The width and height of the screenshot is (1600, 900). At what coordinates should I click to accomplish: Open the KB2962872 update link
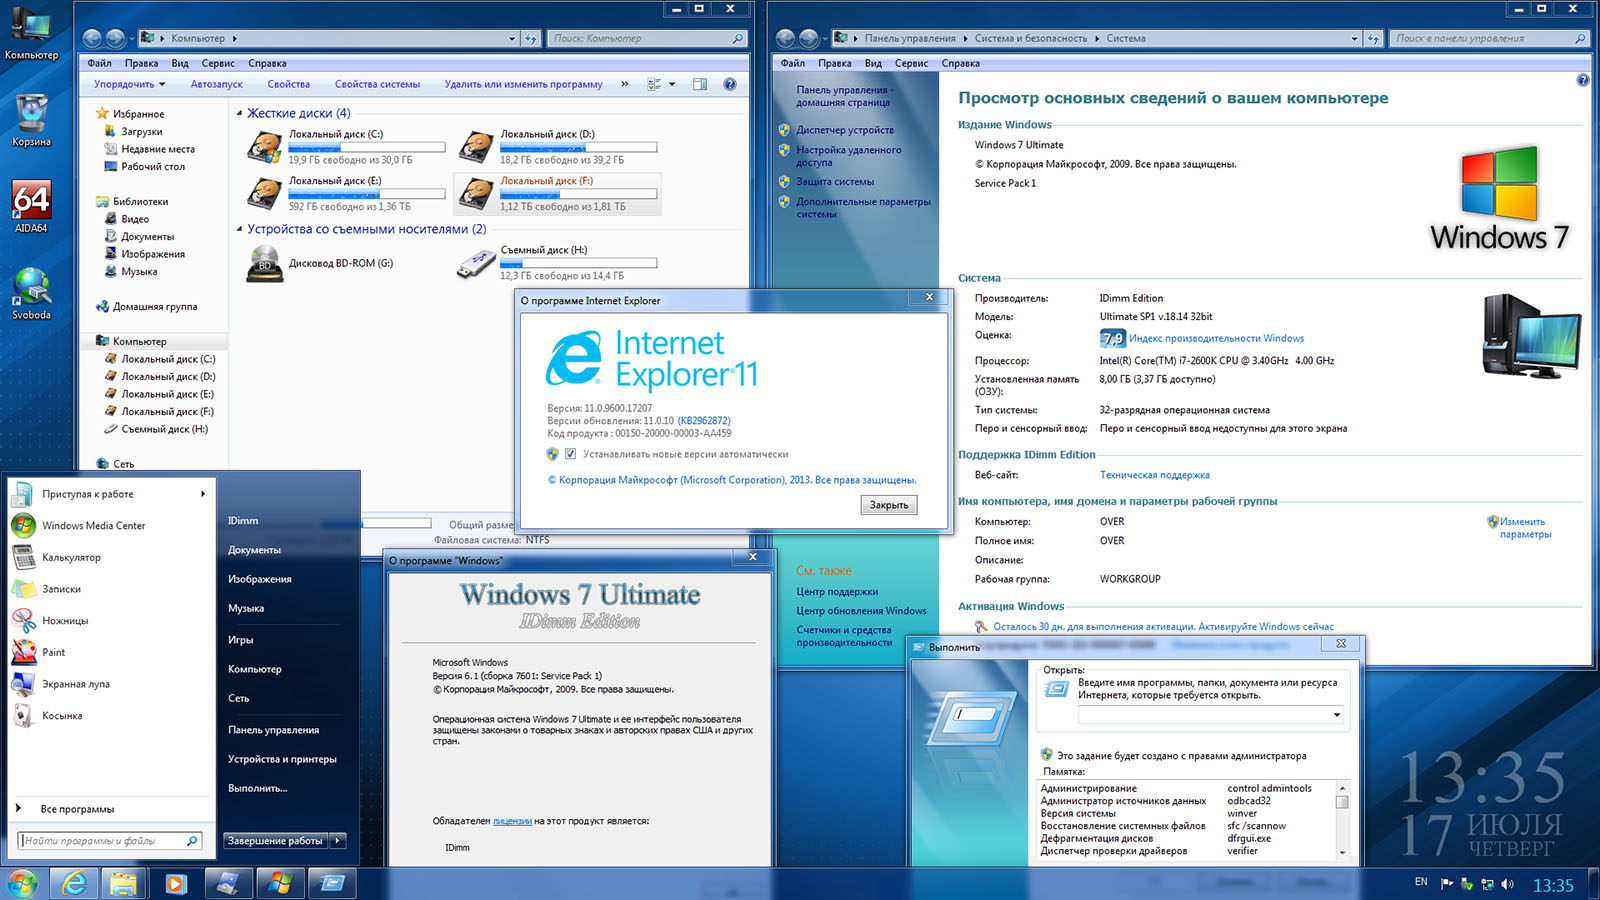tap(704, 421)
